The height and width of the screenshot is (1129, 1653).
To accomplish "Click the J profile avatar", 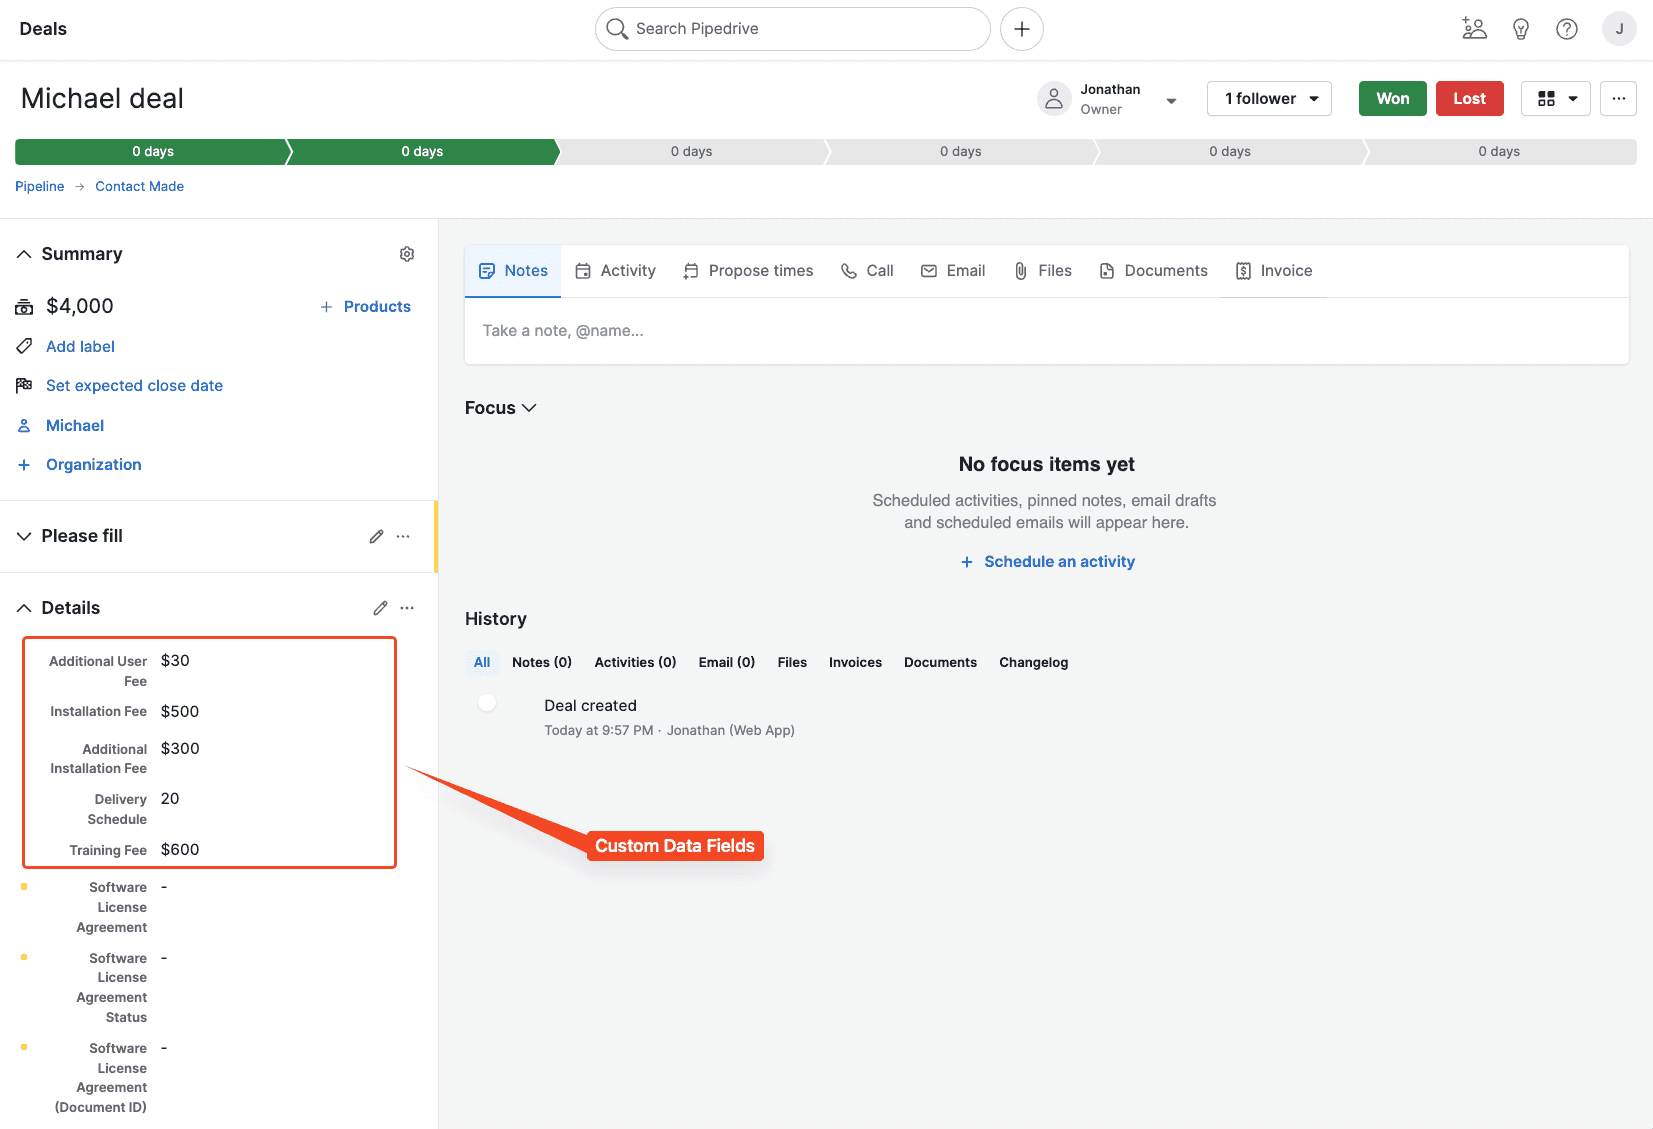I will [x=1619, y=28].
